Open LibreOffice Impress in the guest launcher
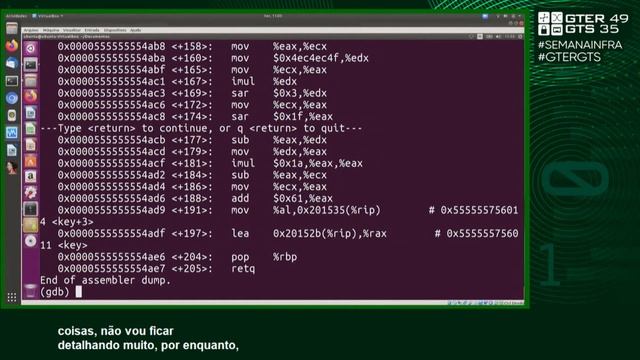Viewport: 640px width, 360px height. (x=31, y=144)
